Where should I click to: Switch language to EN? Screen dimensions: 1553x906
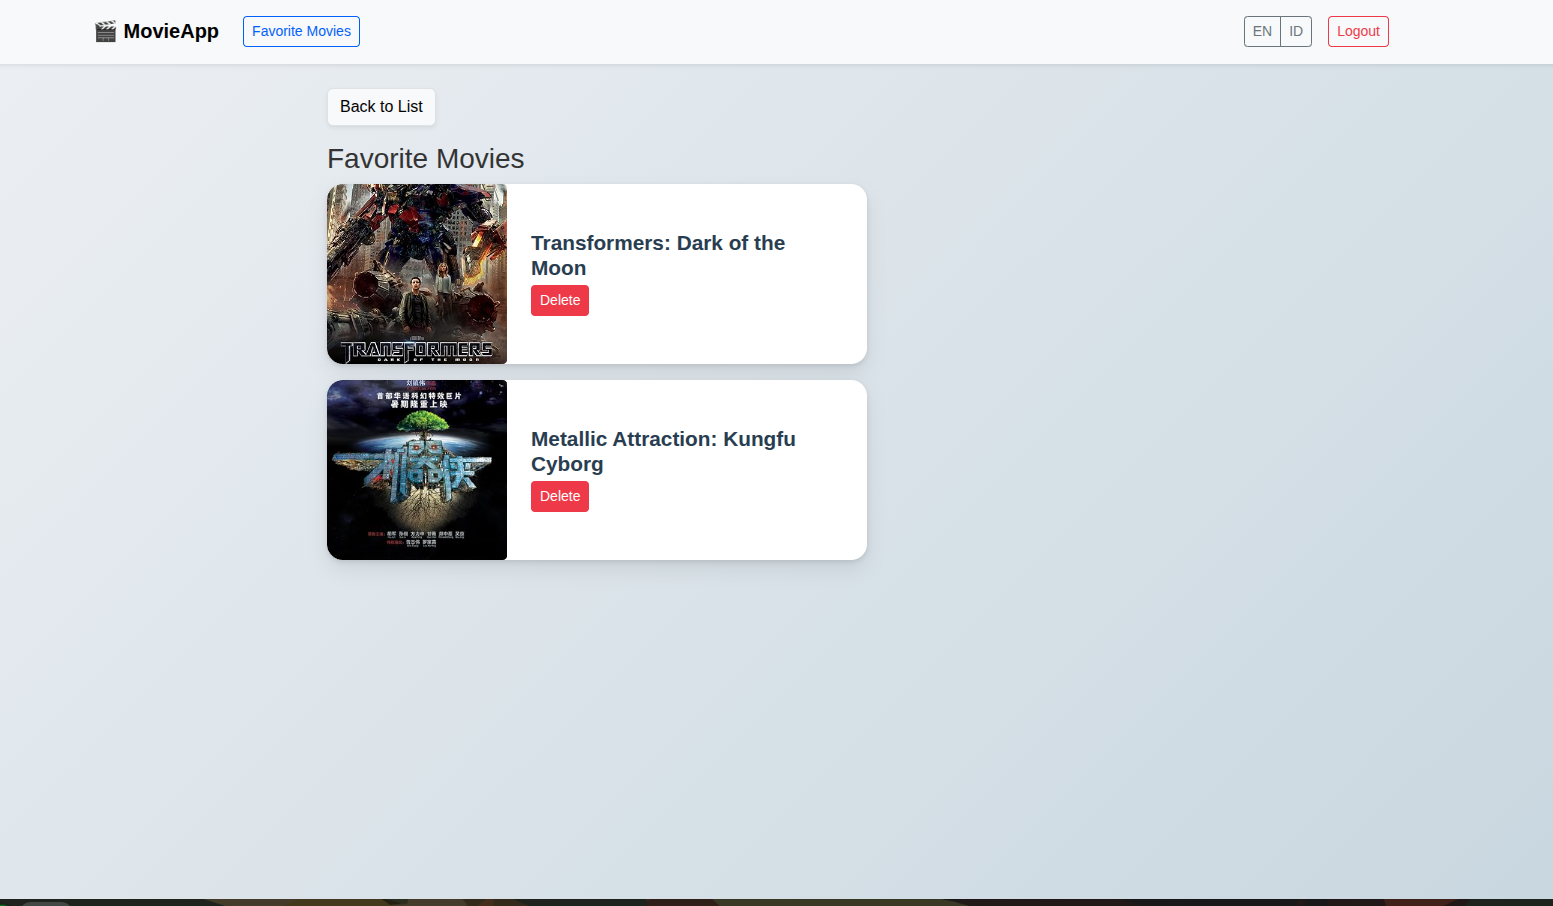point(1262,31)
